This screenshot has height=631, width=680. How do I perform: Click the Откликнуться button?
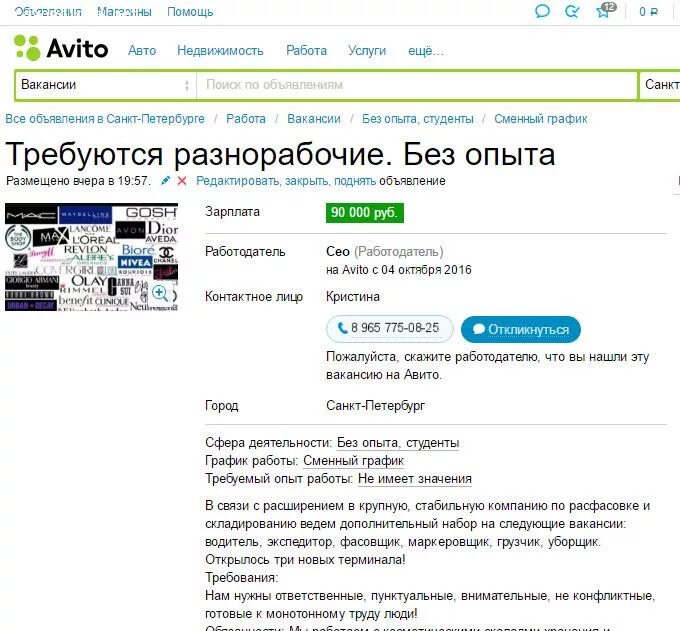521,329
